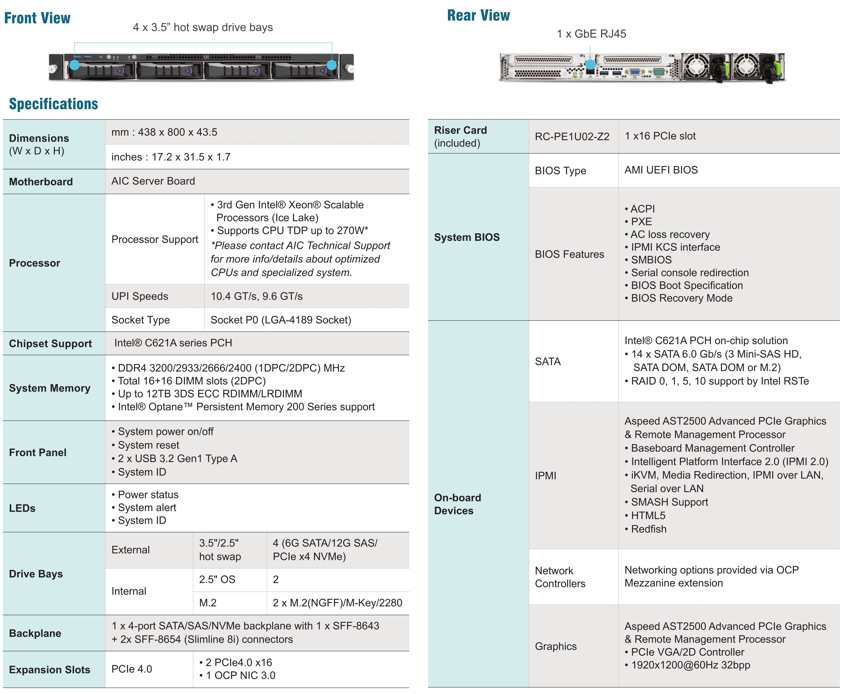
Task: Click the "Chipset Support" row label
Action: pyautogui.click(x=50, y=344)
